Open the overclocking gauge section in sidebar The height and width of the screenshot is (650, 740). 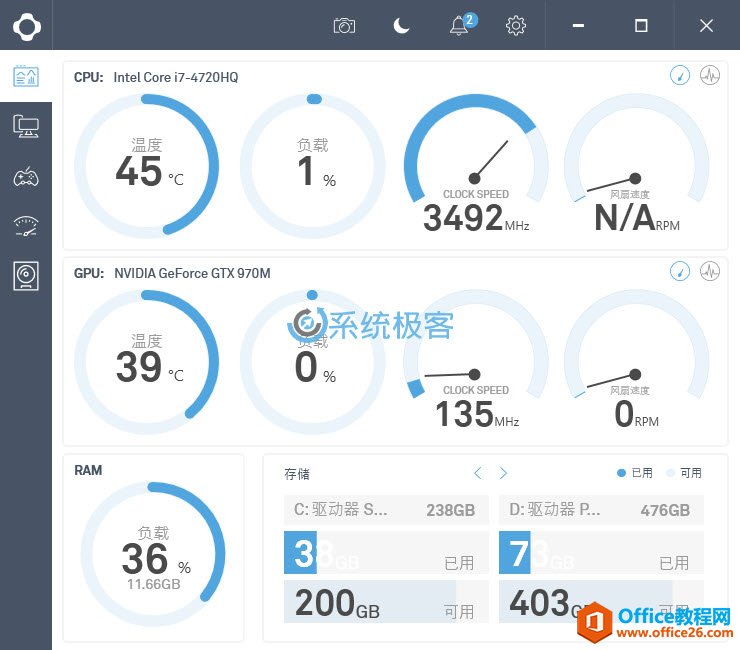[x=26, y=226]
